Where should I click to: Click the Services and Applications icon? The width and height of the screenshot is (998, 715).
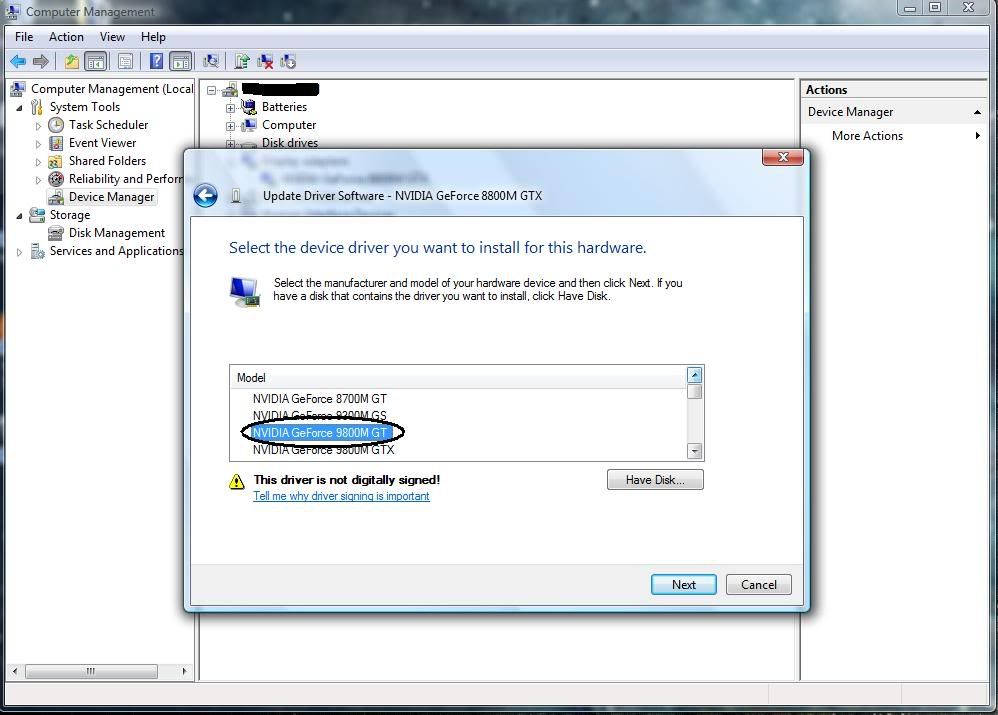pyautogui.click(x=37, y=251)
